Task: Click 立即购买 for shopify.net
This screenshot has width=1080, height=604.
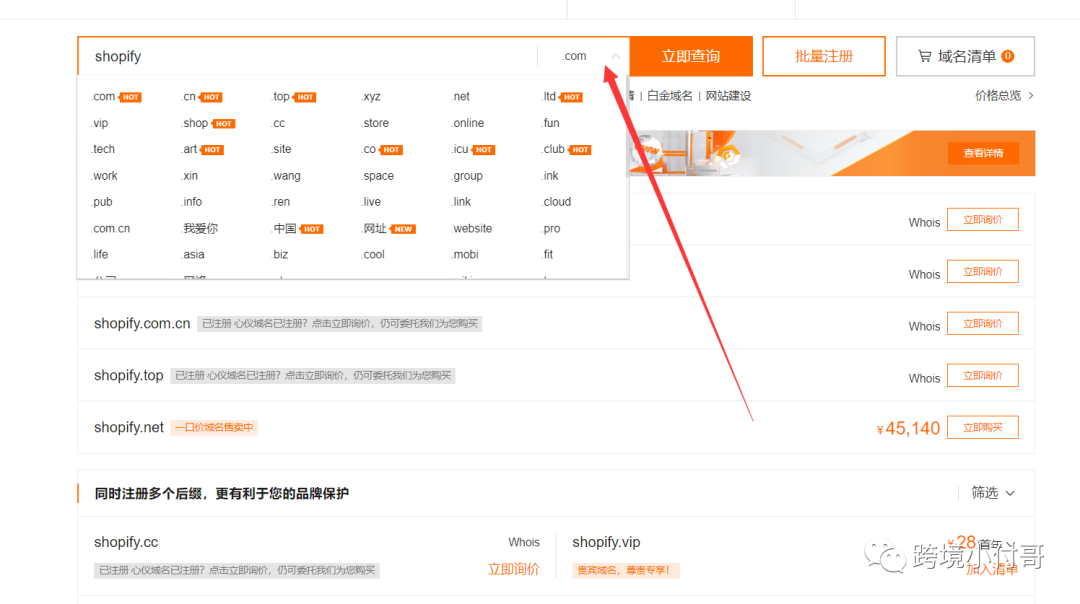Action: point(983,428)
